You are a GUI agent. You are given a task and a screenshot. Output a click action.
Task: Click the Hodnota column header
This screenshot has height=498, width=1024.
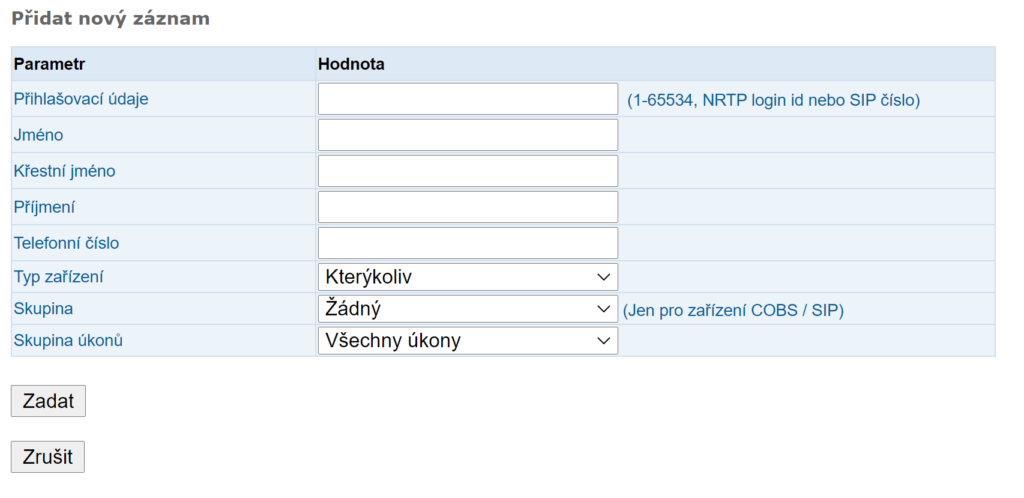[x=351, y=65]
